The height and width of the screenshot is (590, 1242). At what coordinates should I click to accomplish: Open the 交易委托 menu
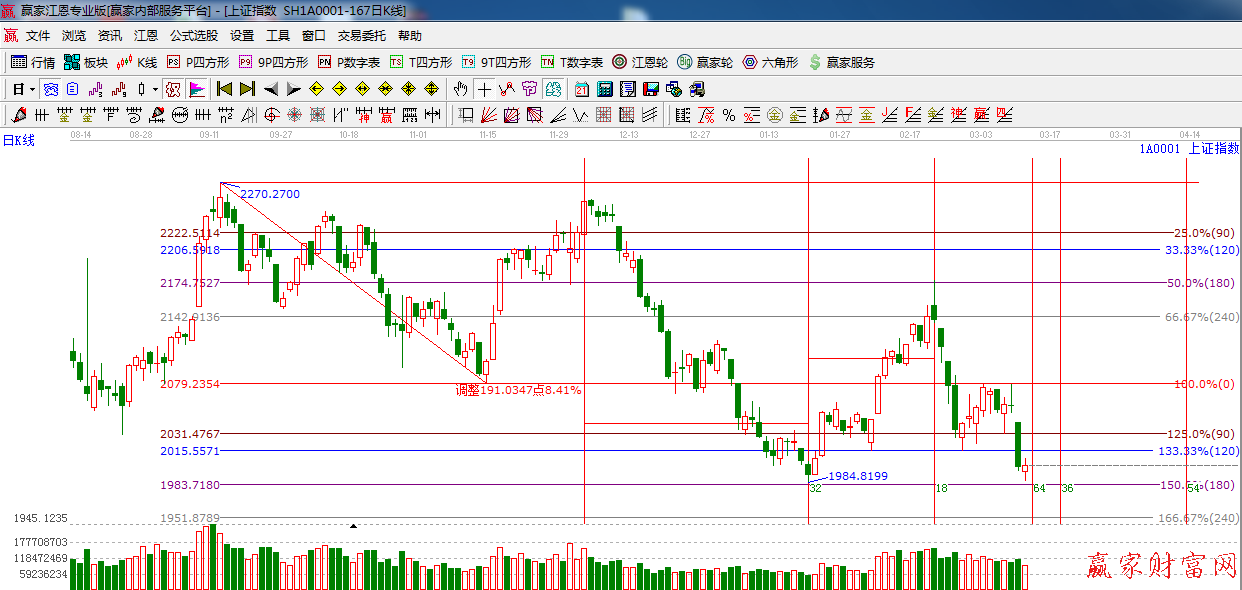point(361,36)
